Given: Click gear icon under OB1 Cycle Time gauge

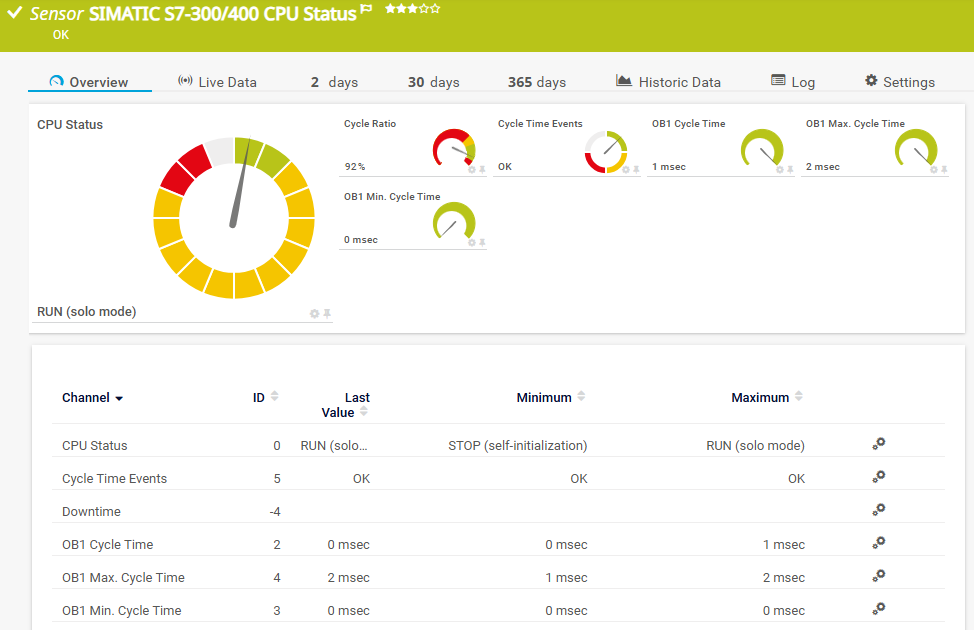Looking at the screenshot, I should [x=780, y=170].
